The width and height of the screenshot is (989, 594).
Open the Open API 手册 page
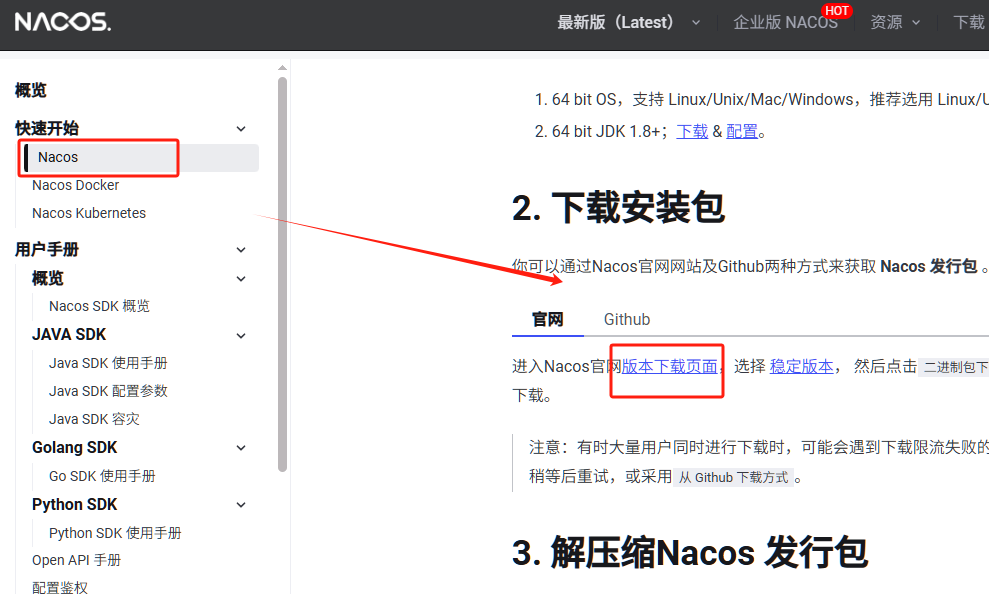[x=76, y=560]
